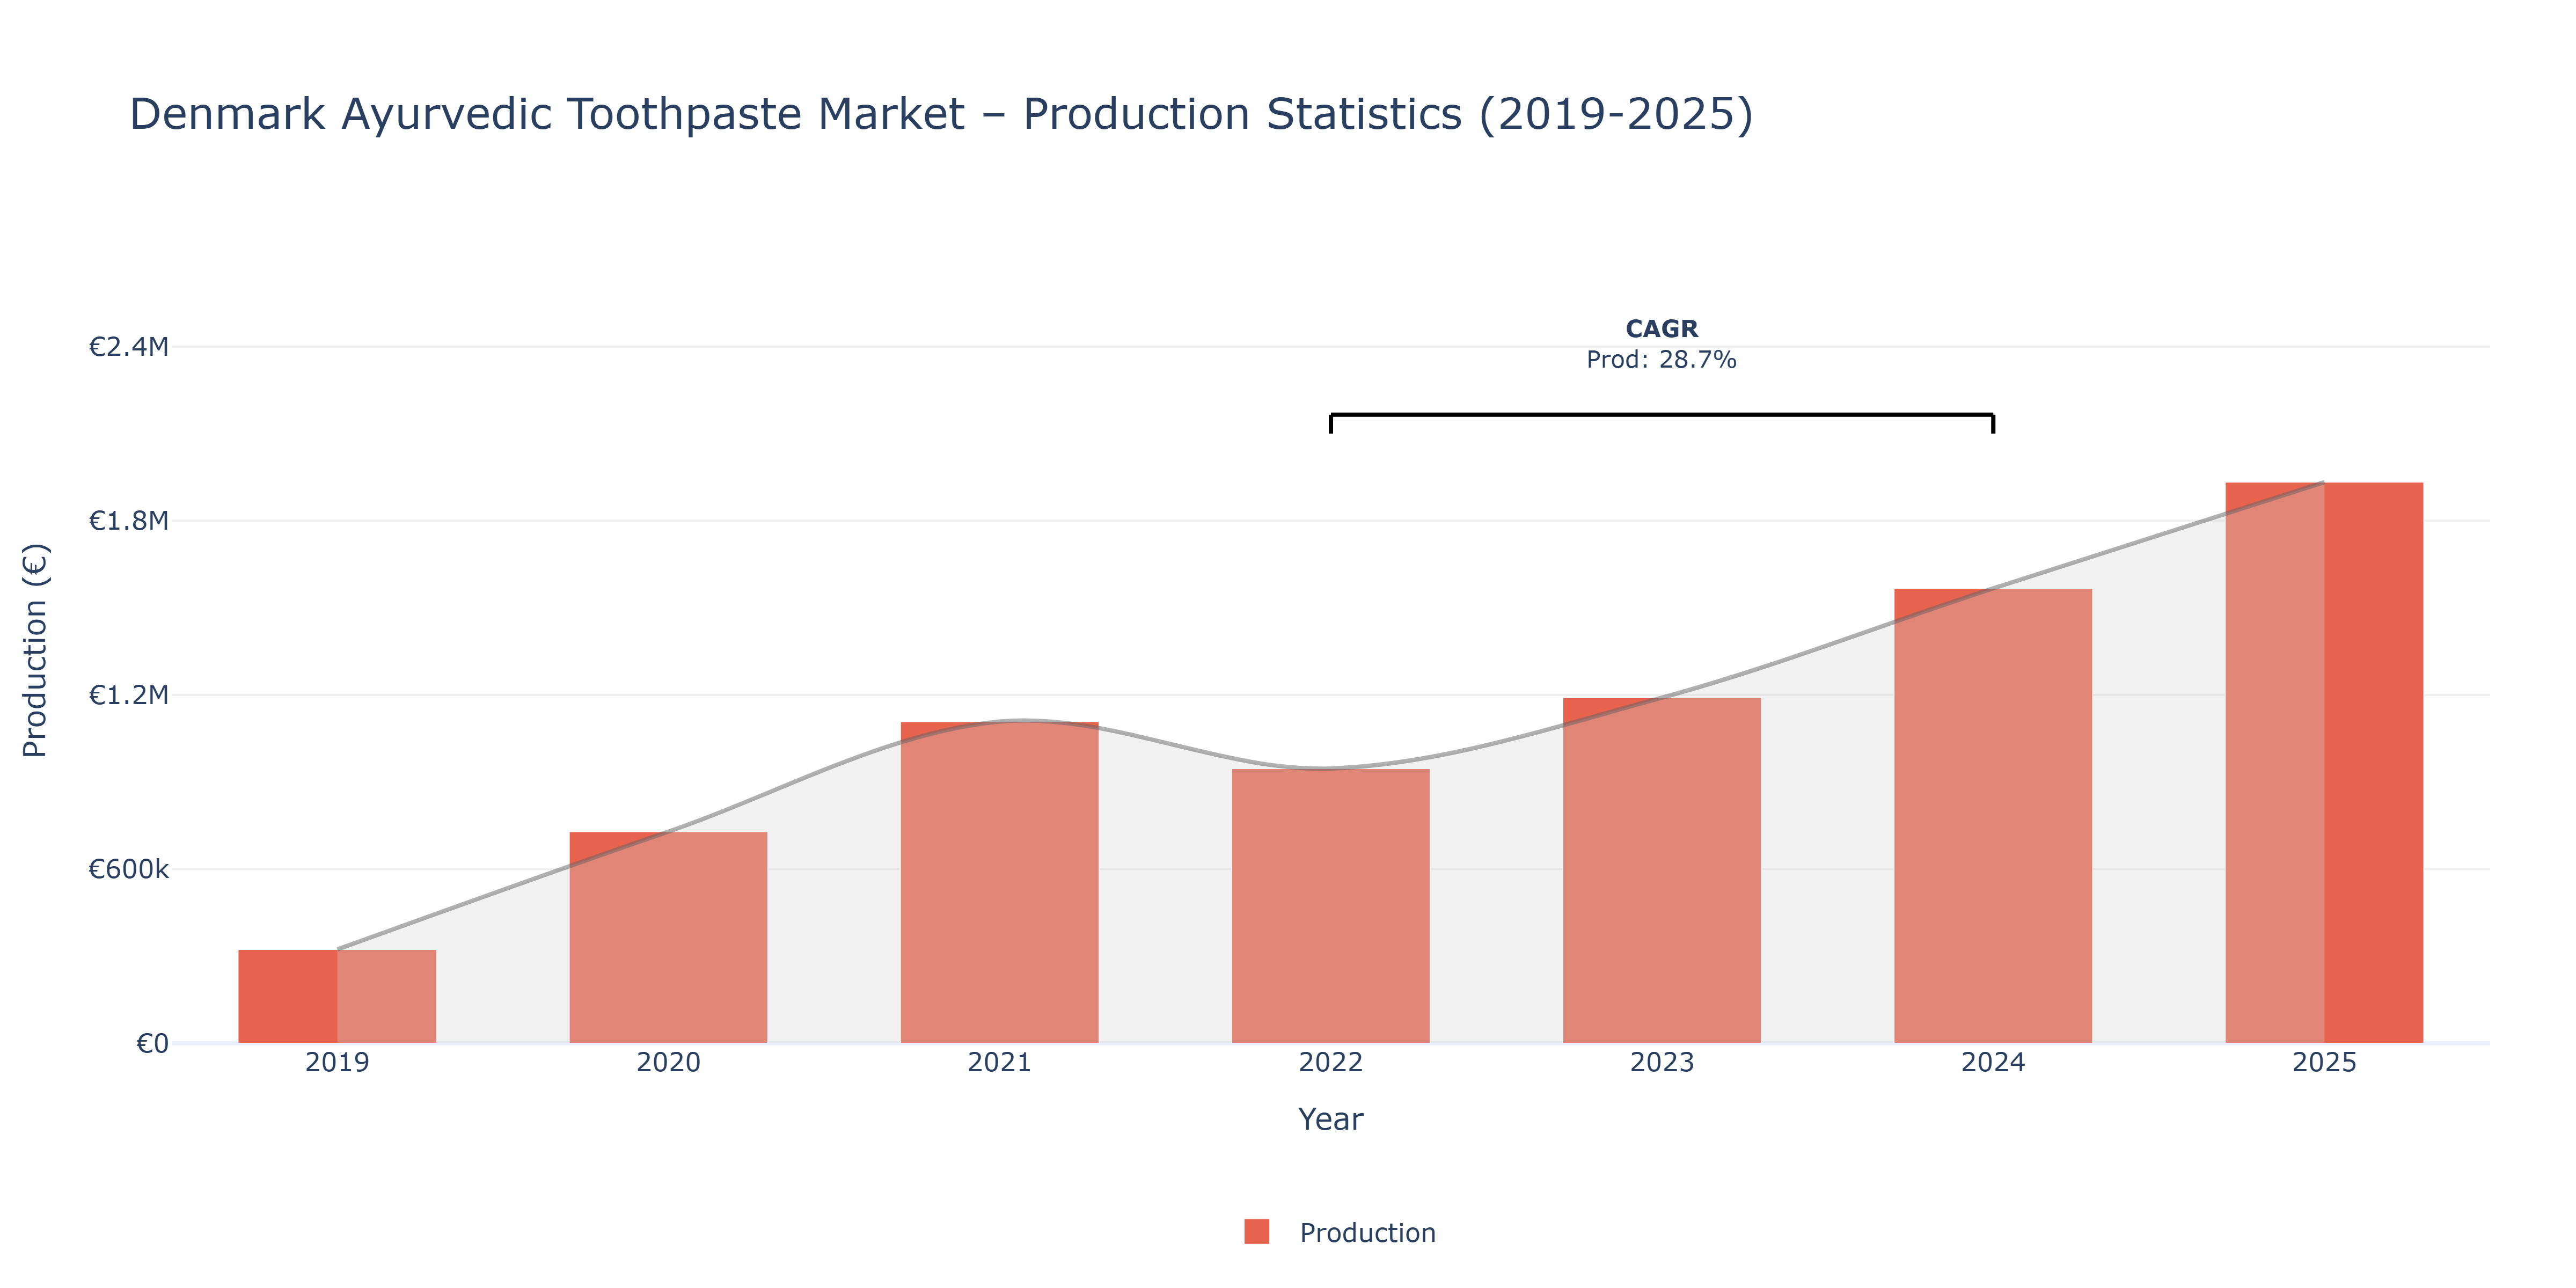The width and height of the screenshot is (2576, 1288).
Task: Toggle the Production legend label
Action: 1367,1233
